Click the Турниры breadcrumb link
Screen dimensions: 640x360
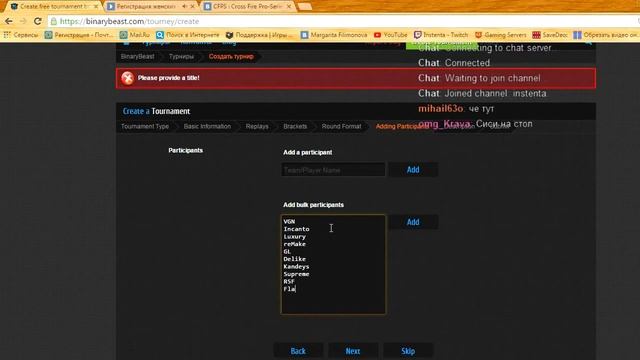182,57
